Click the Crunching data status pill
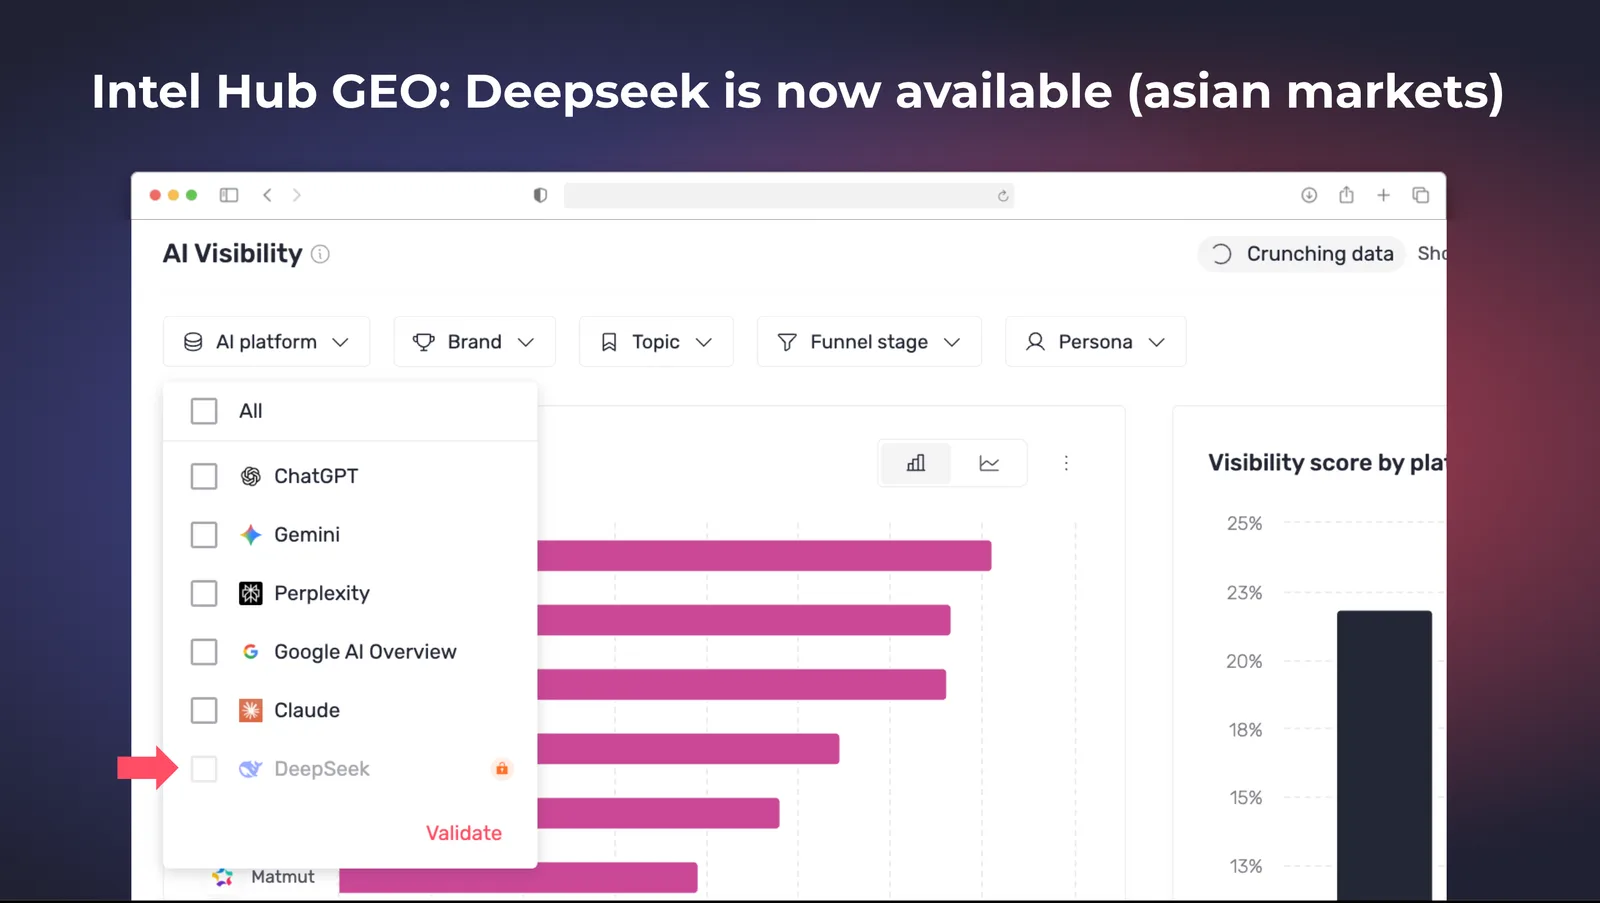1600x903 pixels. pyautogui.click(x=1302, y=254)
